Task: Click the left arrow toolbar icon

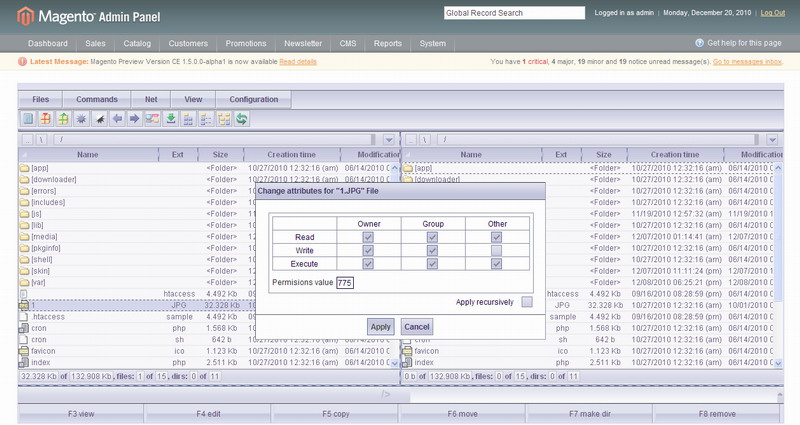Action: coord(117,119)
